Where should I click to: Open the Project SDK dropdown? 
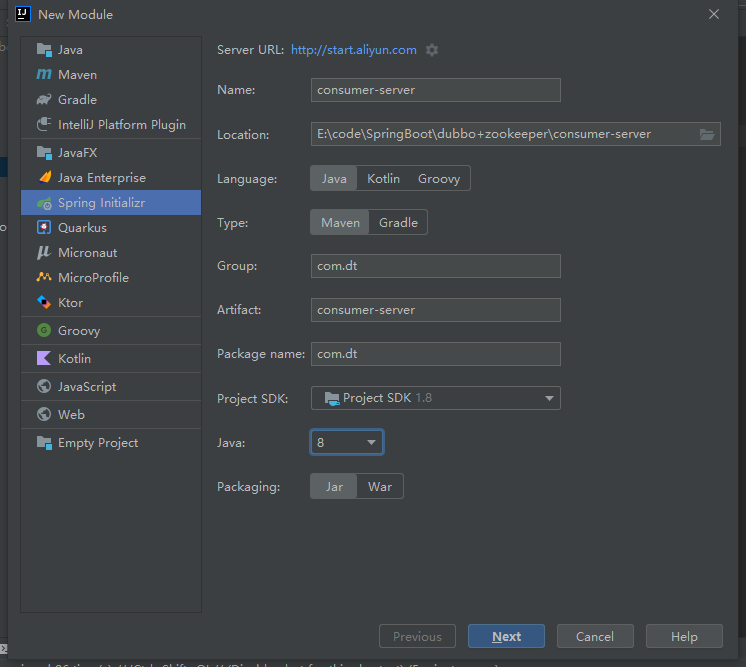(x=435, y=398)
